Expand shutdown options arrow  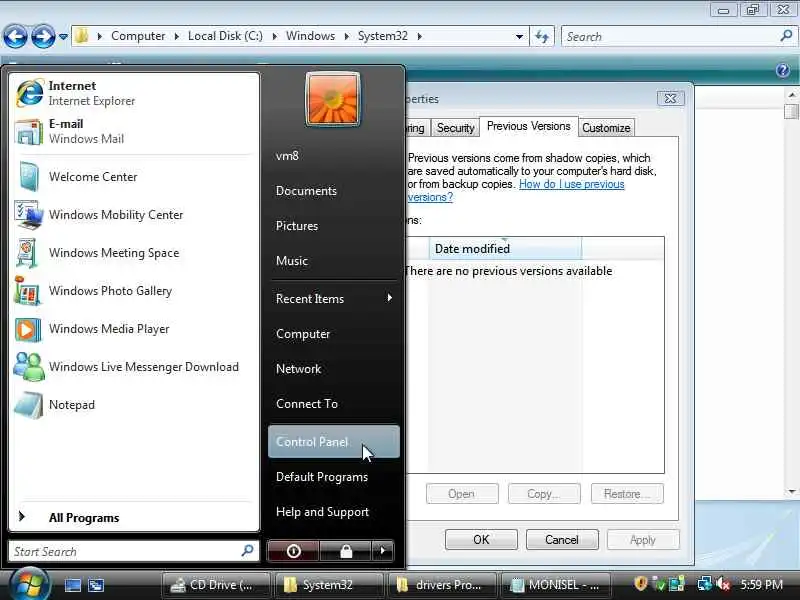383,551
